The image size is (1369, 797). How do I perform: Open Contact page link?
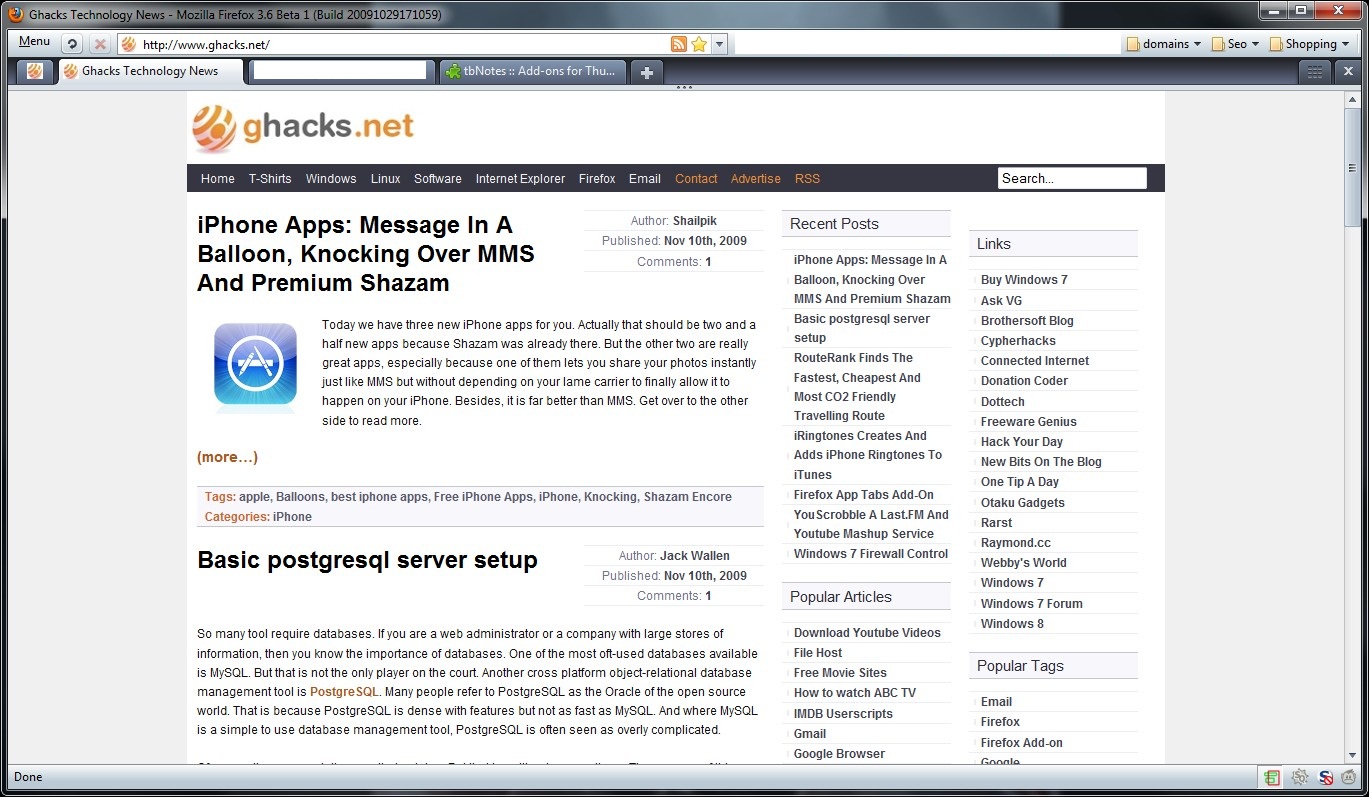(696, 179)
